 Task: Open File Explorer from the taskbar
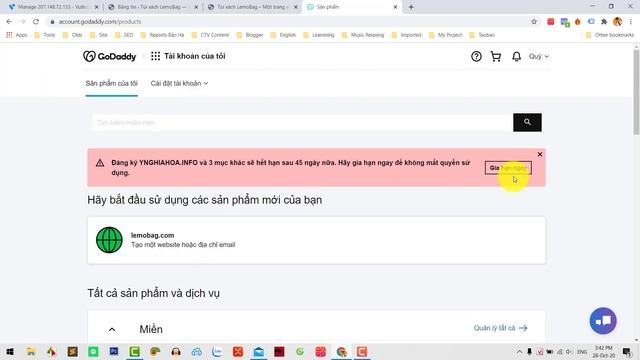[x=31, y=351]
